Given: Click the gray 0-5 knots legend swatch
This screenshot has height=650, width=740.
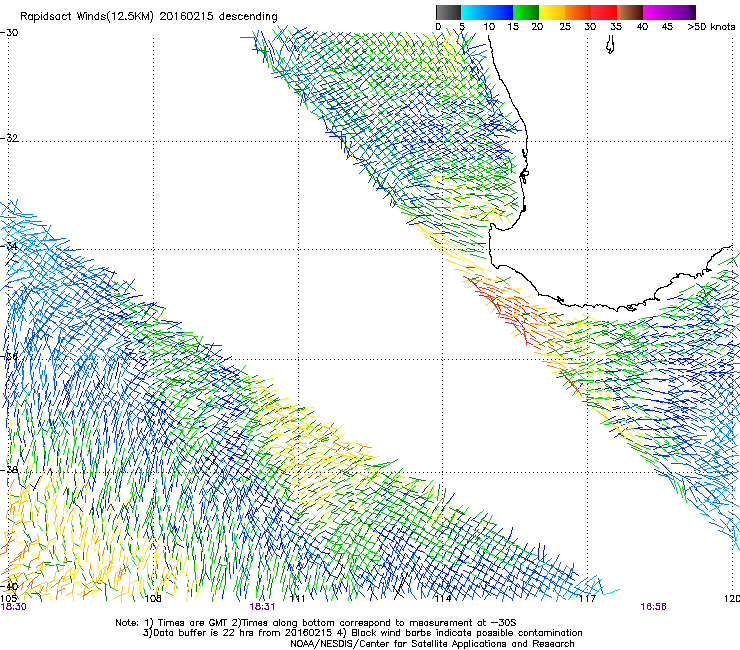Looking at the screenshot, I should tap(448, 12).
